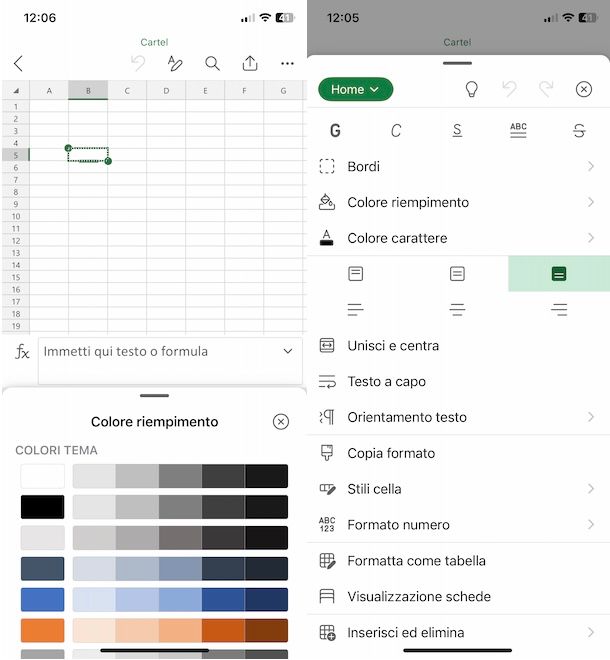Tap the Bordi dashed square icon
This screenshot has height=660, width=610.
point(327,166)
